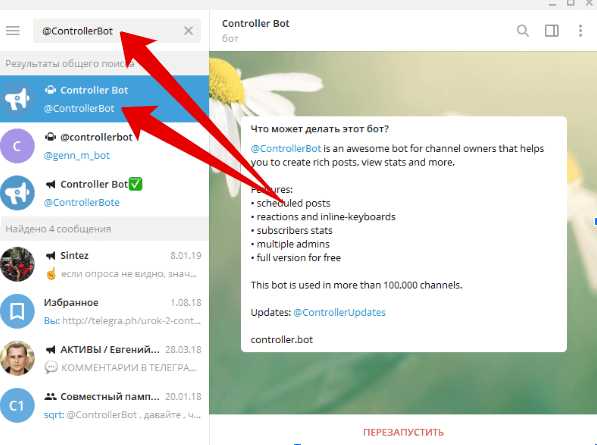Select the Controller Bot @ControllerBot result

[104, 99]
